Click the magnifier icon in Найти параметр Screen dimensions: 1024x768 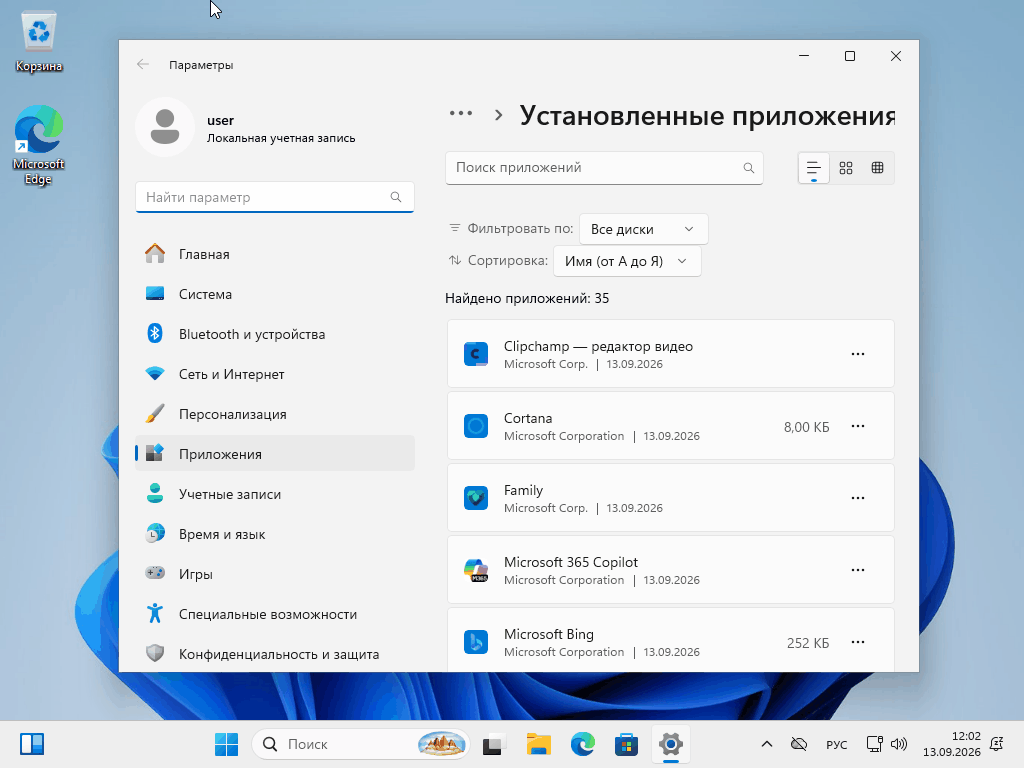[396, 197]
